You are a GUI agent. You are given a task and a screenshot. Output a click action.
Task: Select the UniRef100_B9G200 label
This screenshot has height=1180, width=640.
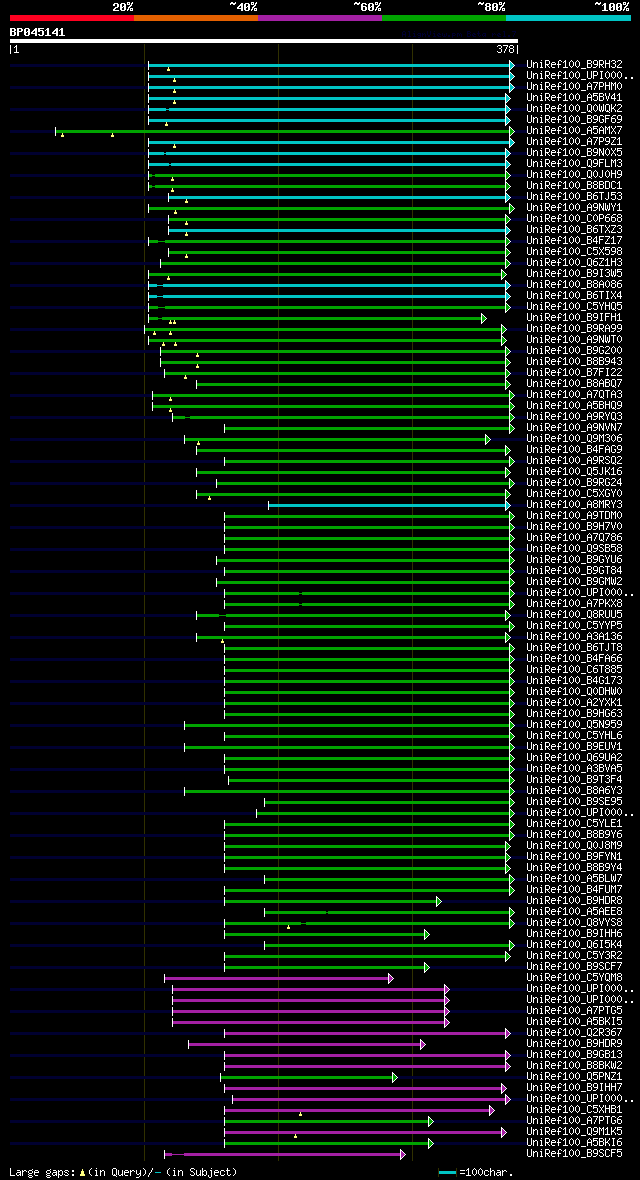coord(574,351)
